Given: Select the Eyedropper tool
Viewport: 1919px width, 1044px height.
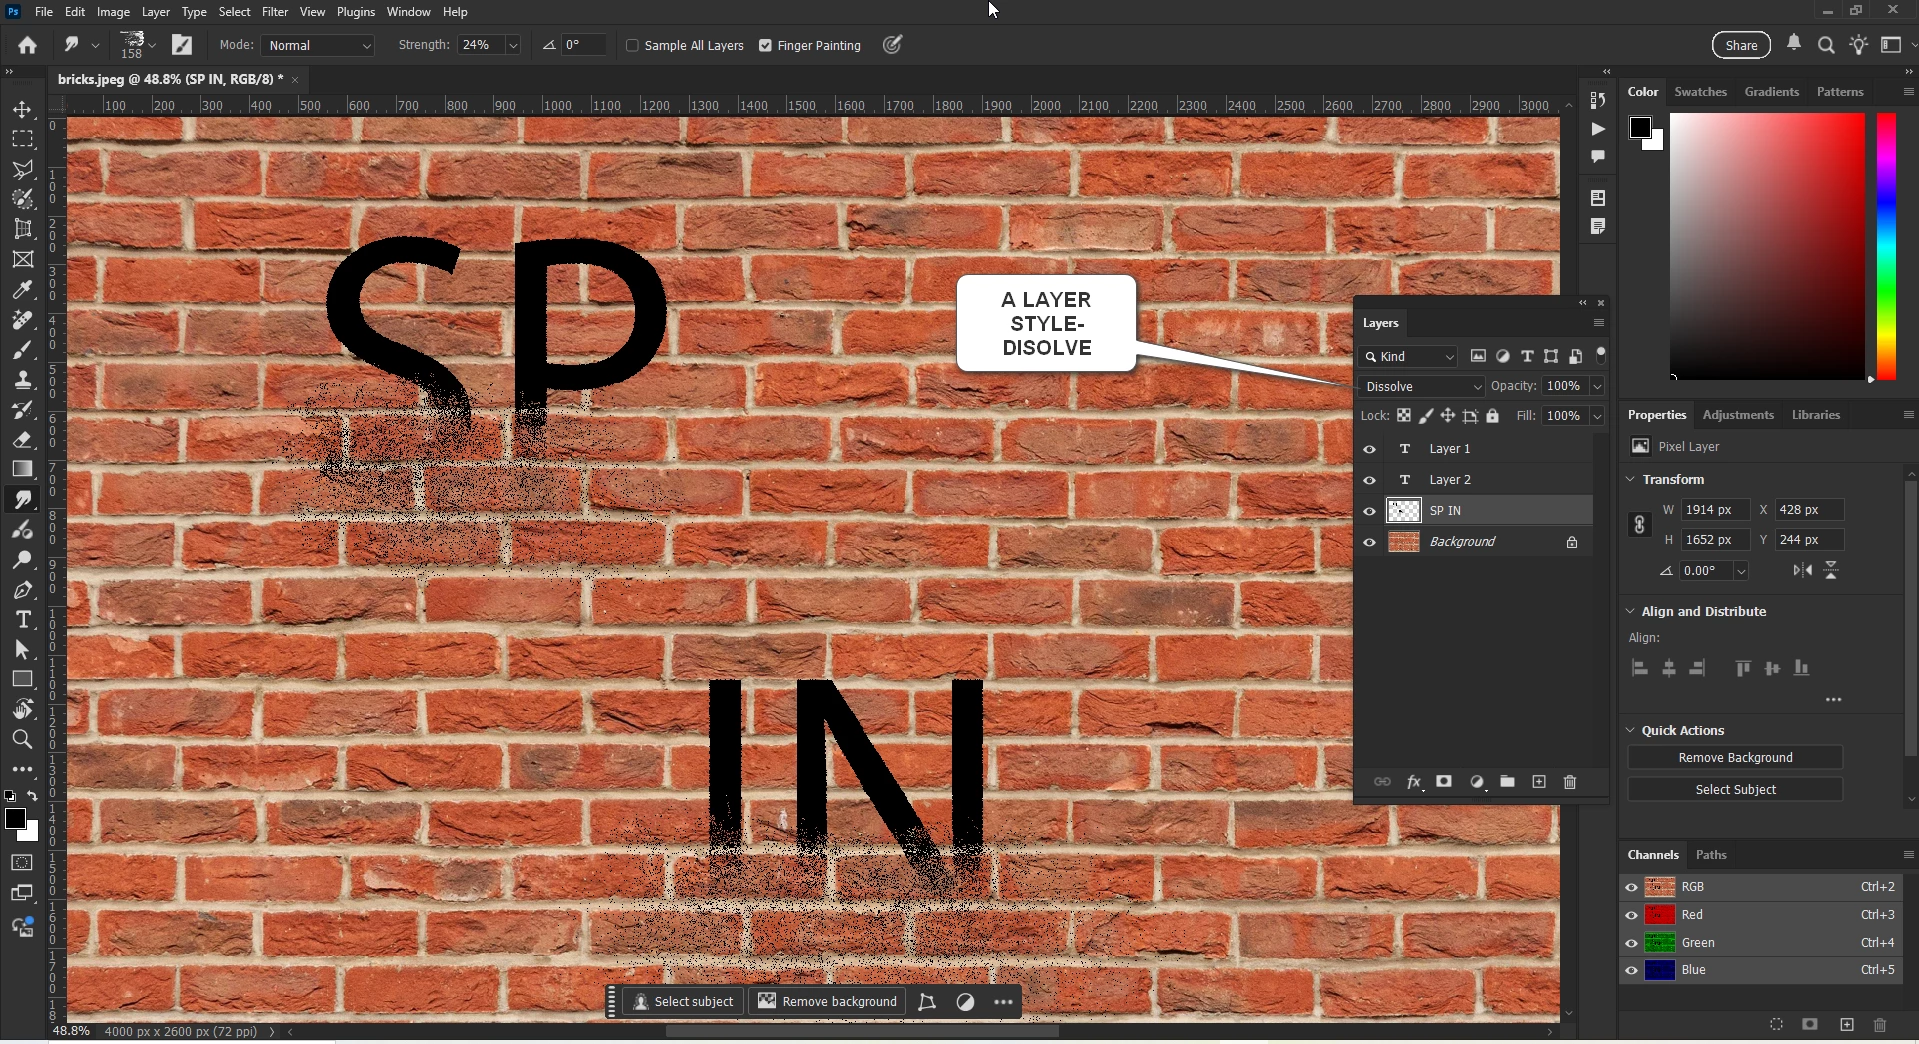Looking at the screenshot, I should pos(22,290).
